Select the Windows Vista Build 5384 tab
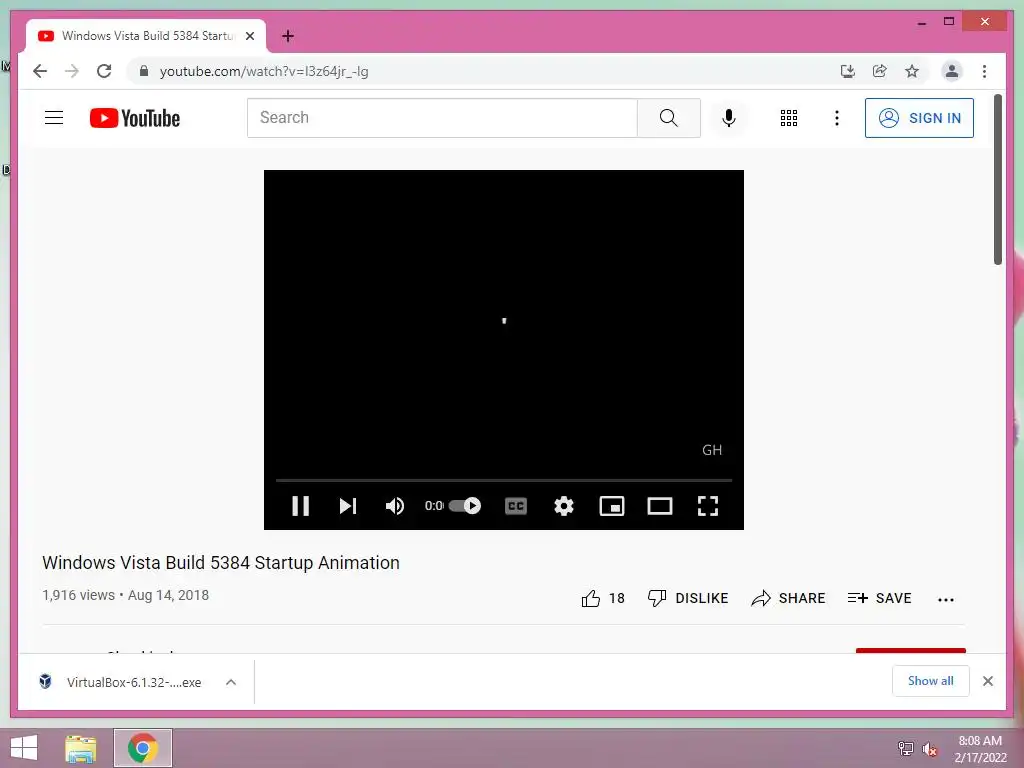Viewport: 1024px width, 768px height. tap(146, 36)
